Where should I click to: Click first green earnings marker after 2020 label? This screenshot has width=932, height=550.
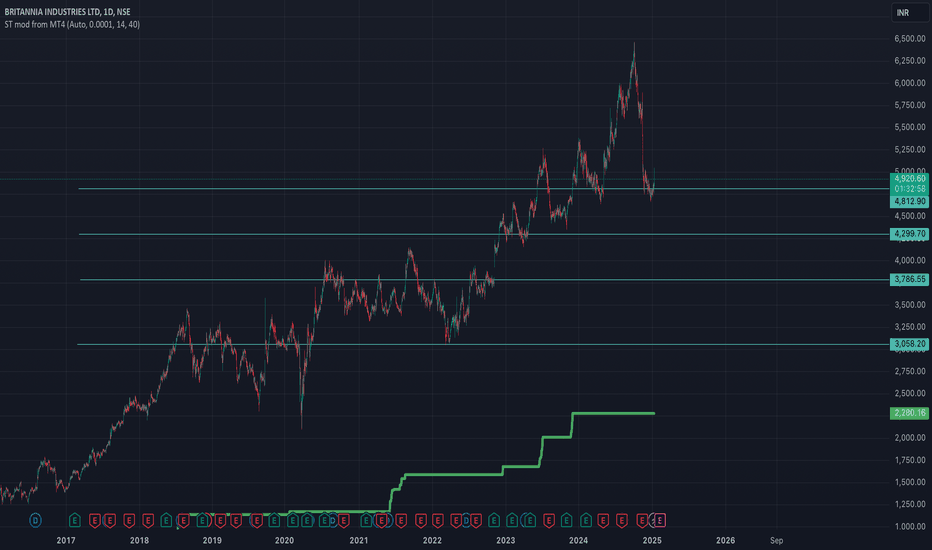point(292,520)
